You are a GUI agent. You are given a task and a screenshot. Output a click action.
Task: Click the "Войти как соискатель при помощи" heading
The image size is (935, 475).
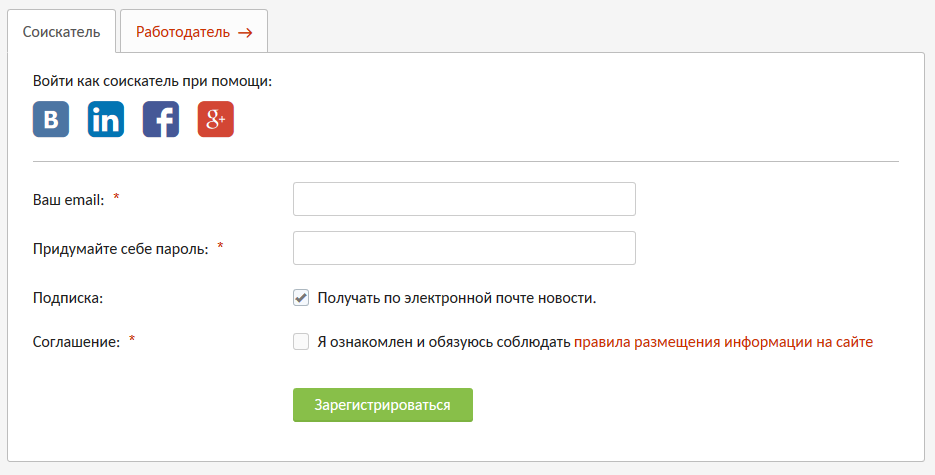pyautogui.click(x=152, y=81)
